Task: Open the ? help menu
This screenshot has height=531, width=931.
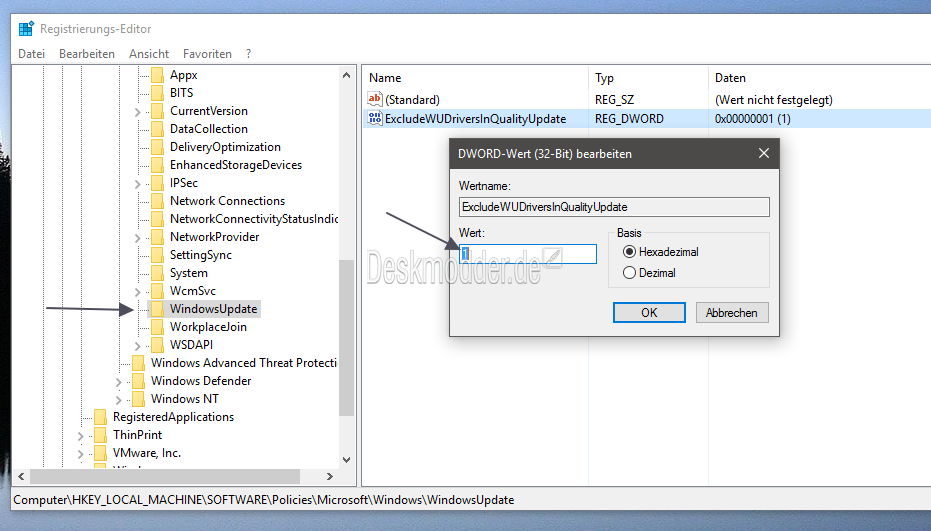Action: [248, 53]
